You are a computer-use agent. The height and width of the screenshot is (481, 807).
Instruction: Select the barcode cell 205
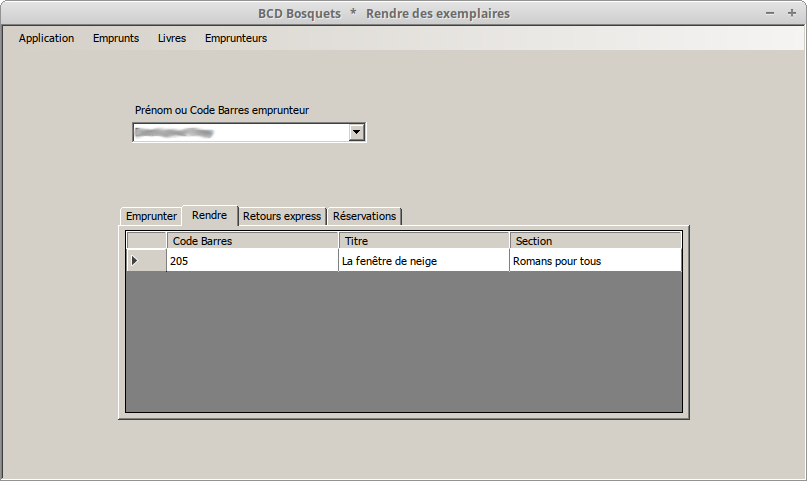[x=252, y=261]
